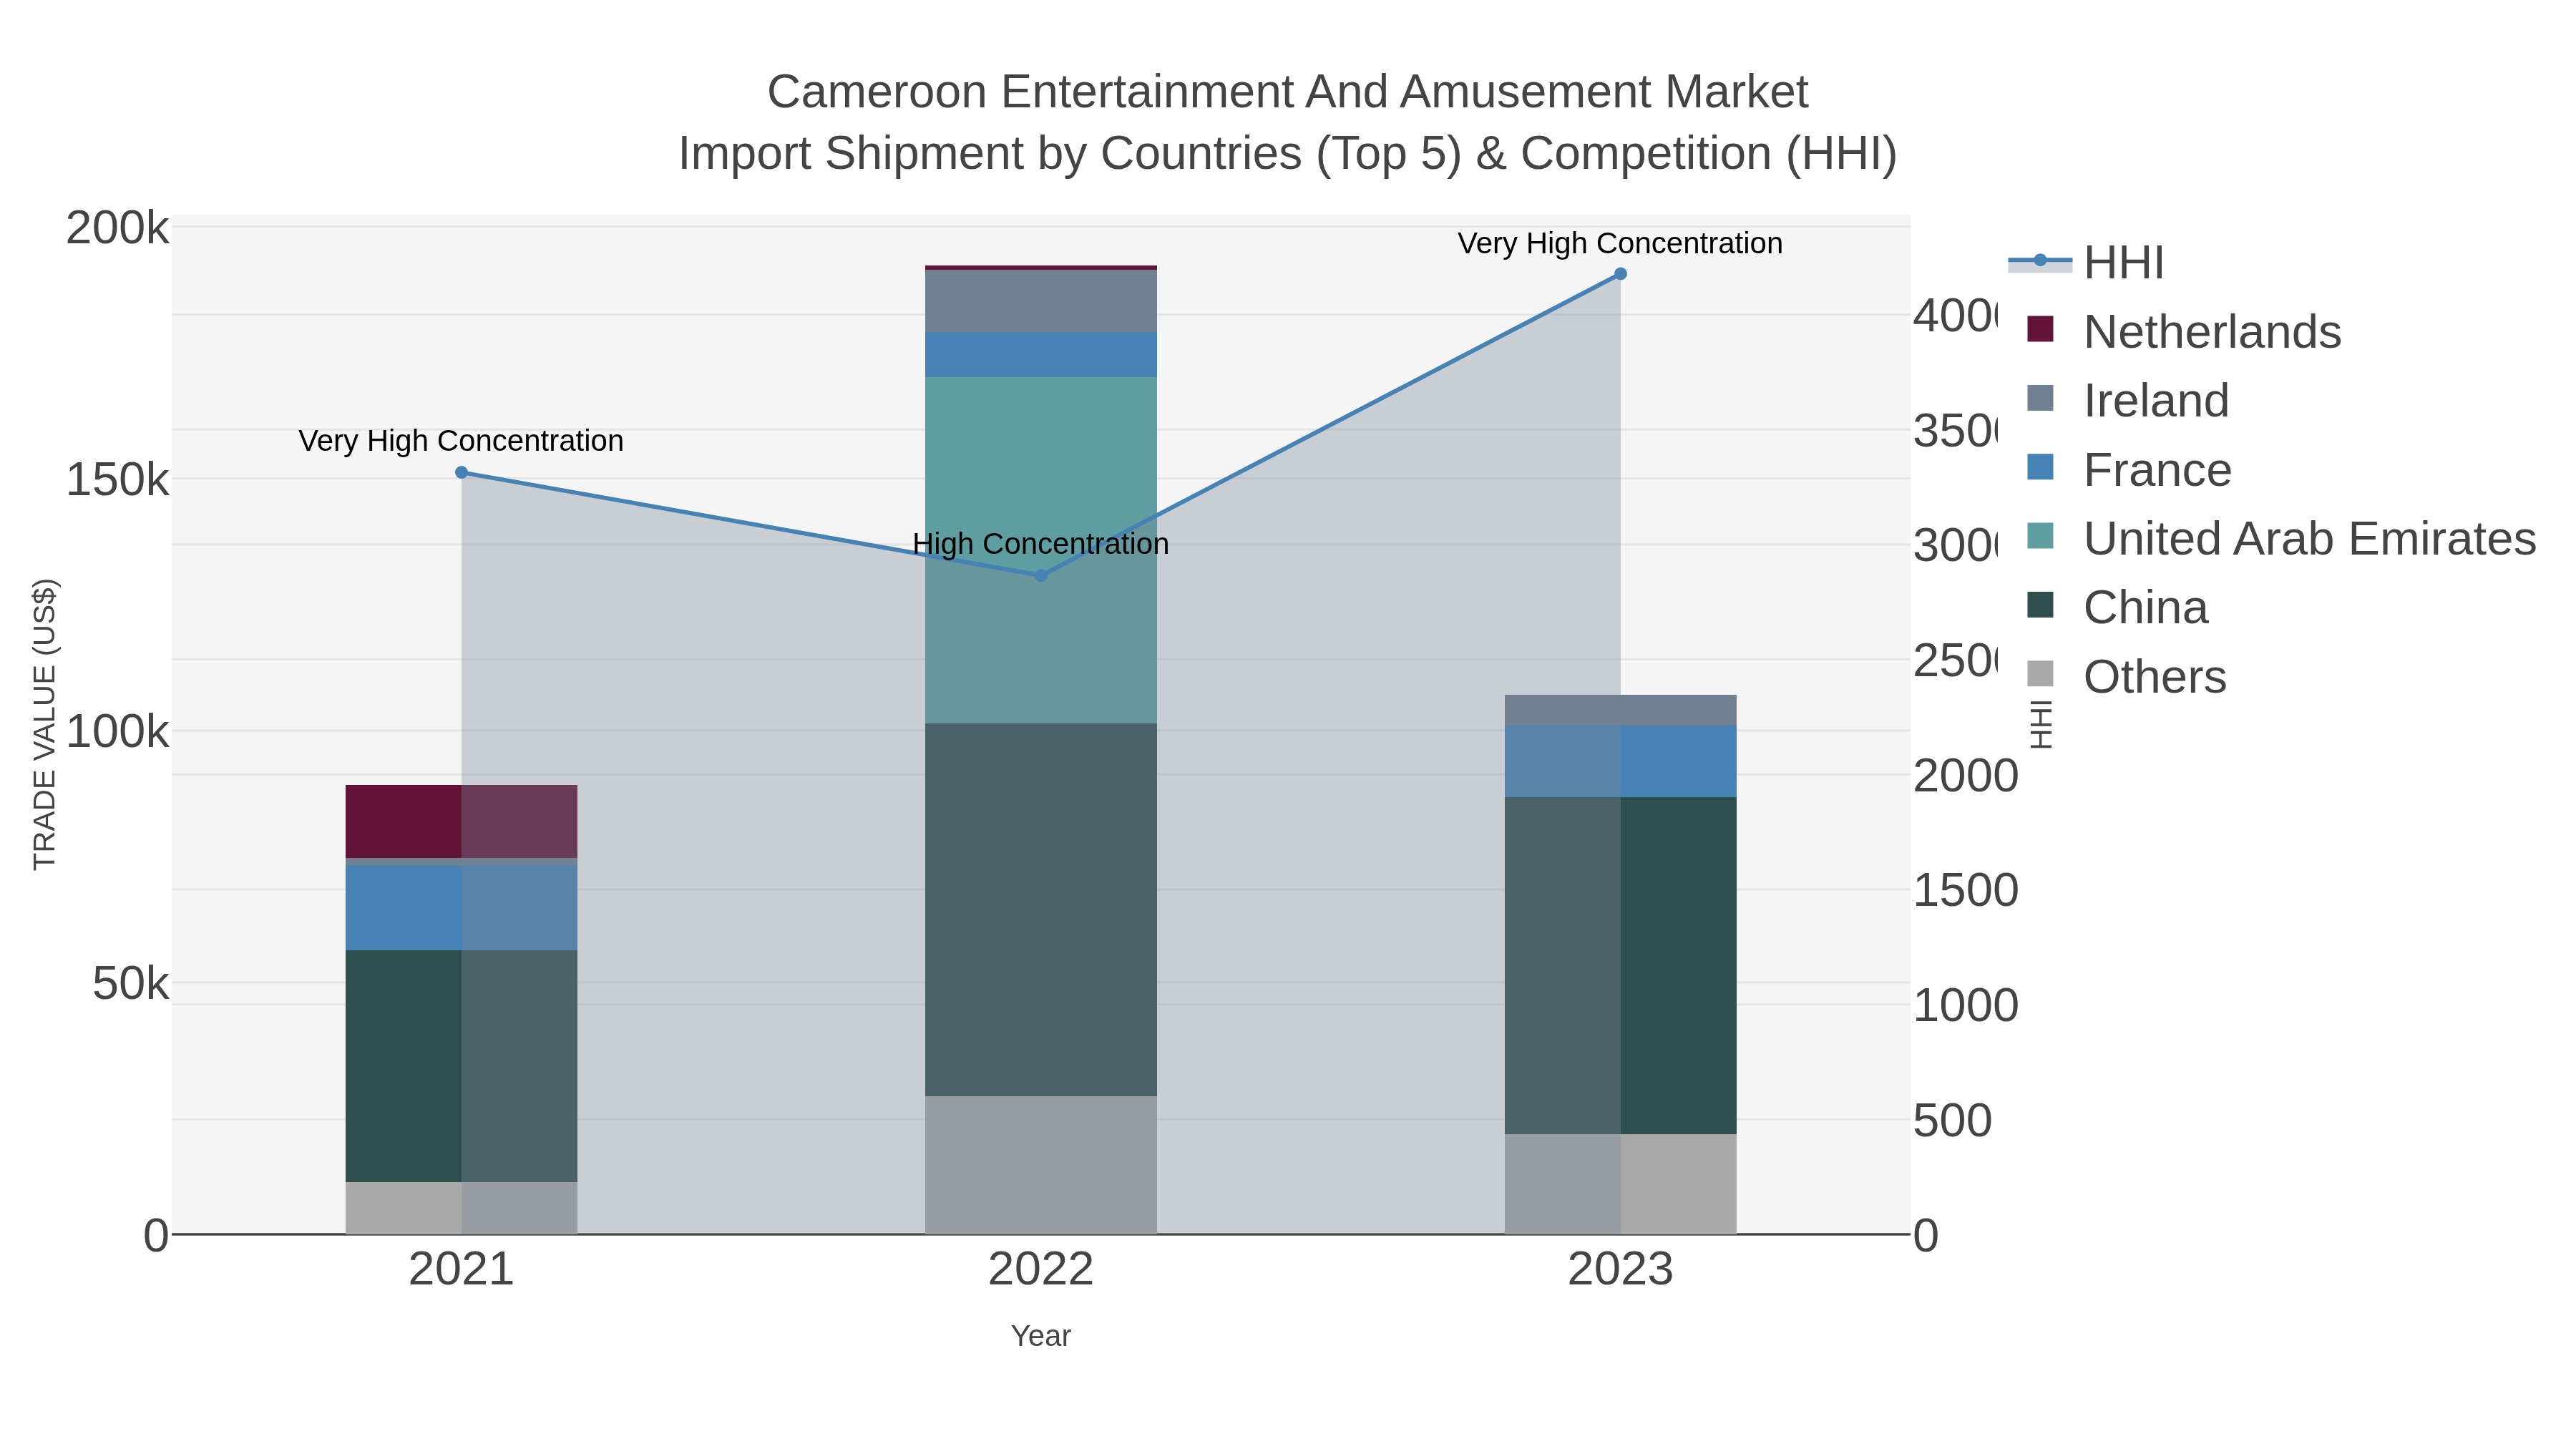Toggle the Netherlands legend entry
This screenshot has width=2576, height=1449.
click(x=2185, y=331)
